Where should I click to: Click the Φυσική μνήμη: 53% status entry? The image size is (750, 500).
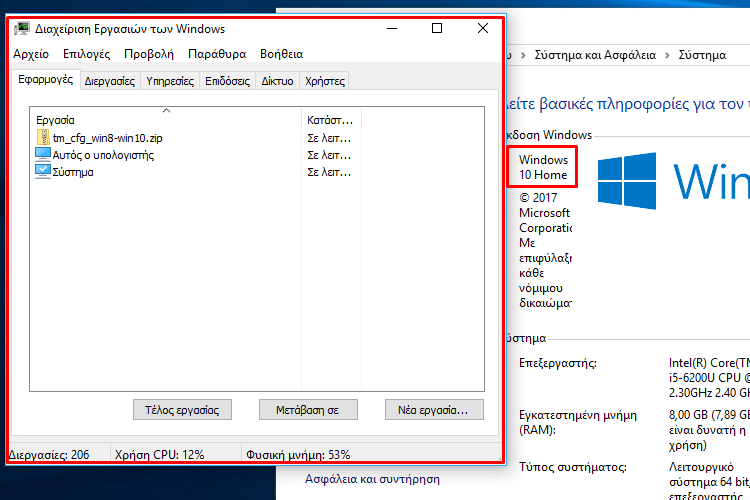click(298, 455)
